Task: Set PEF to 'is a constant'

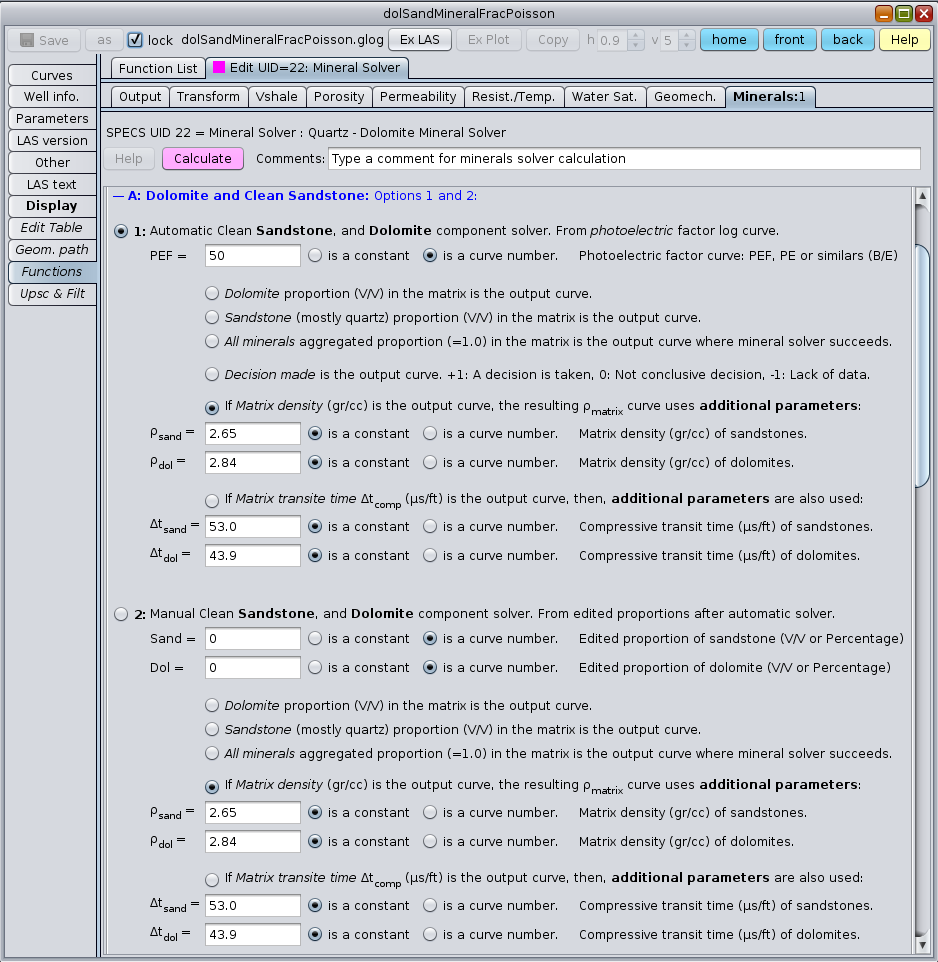Action: [x=315, y=256]
